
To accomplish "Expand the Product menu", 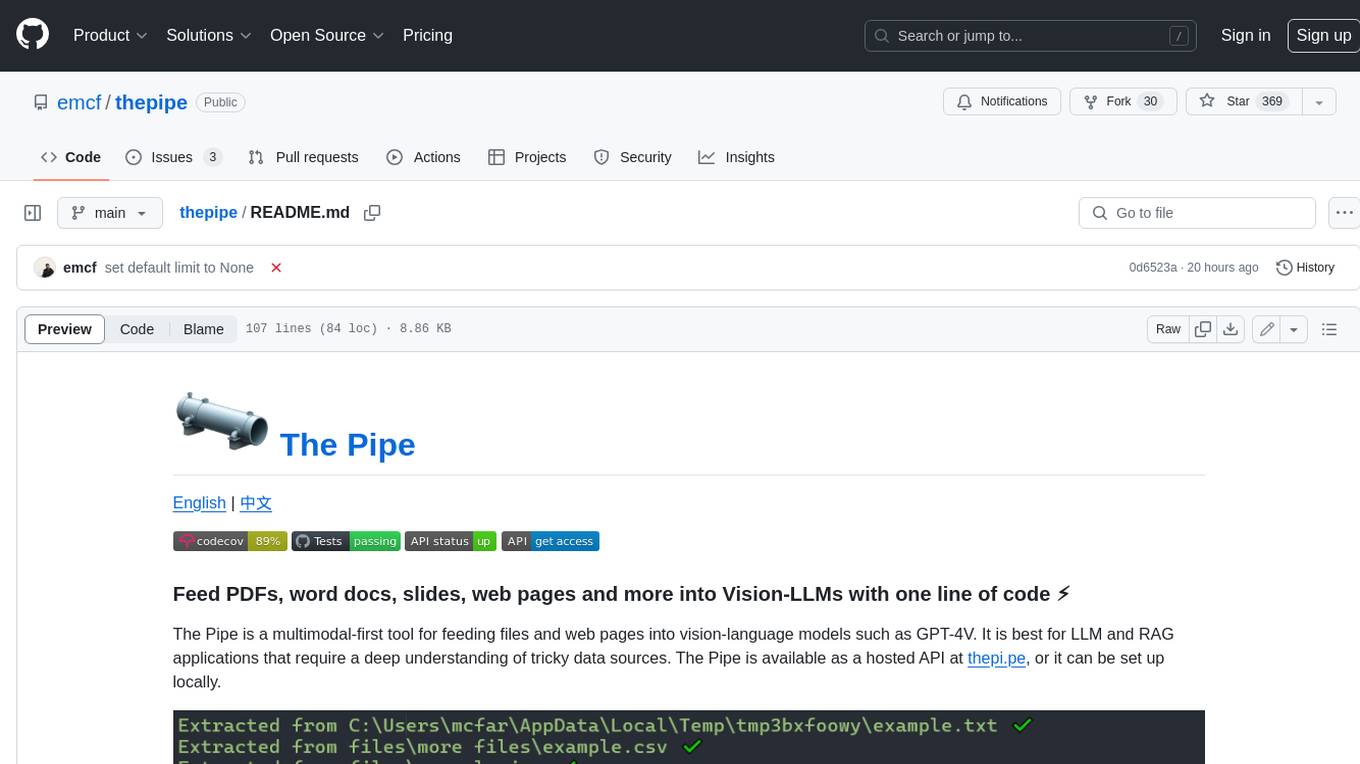I will pos(110,35).
